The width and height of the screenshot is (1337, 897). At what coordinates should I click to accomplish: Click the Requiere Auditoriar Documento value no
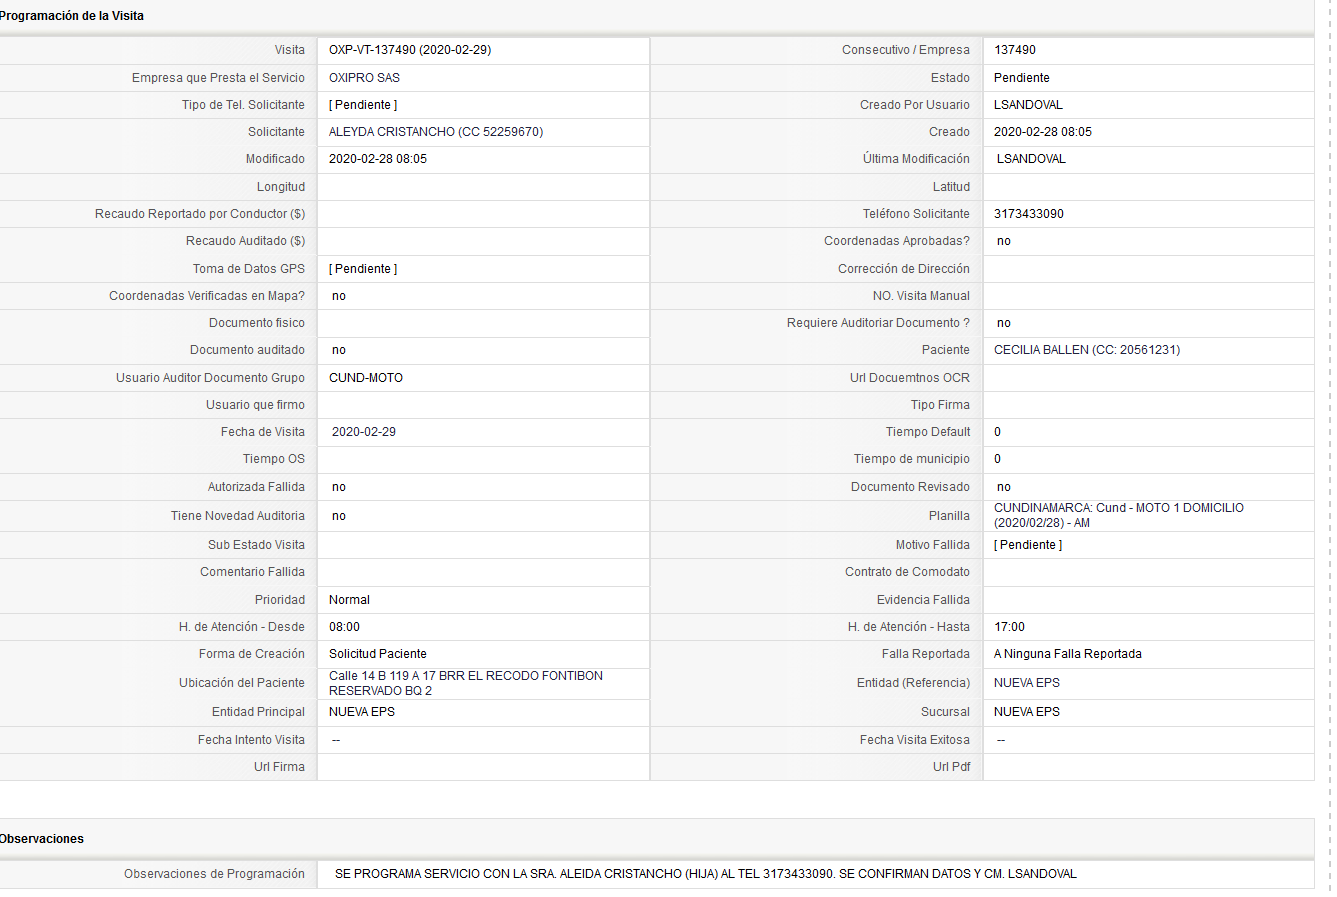[1004, 323]
